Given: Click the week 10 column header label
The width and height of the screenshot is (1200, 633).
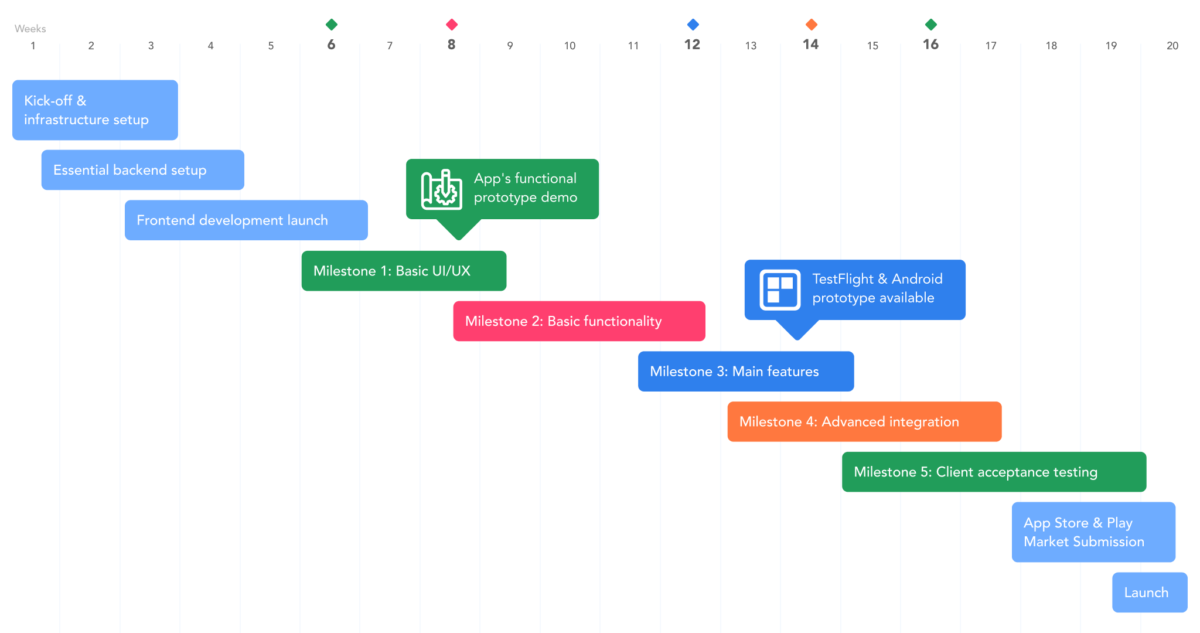Looking at the screenshot, I should pos(569,45).
